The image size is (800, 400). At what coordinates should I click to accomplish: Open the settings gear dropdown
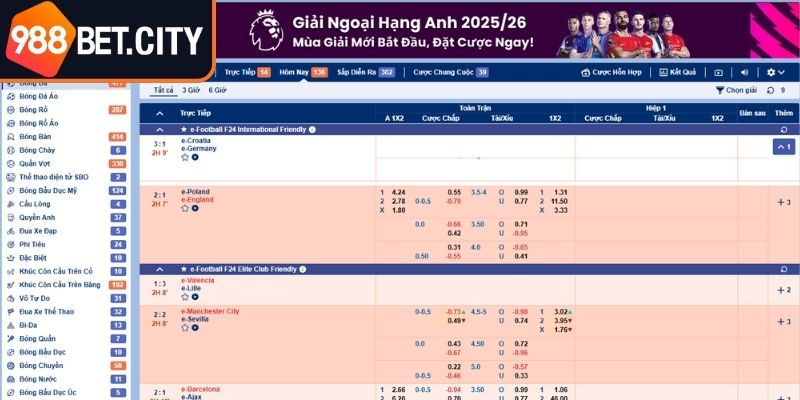point(776,73)
